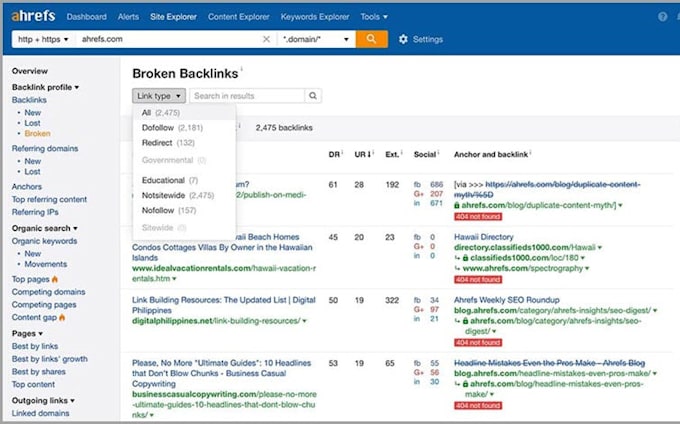Open Backlinks sidebar link
The width and height of the screenshot is (680, 424).
tap(29, 100)
